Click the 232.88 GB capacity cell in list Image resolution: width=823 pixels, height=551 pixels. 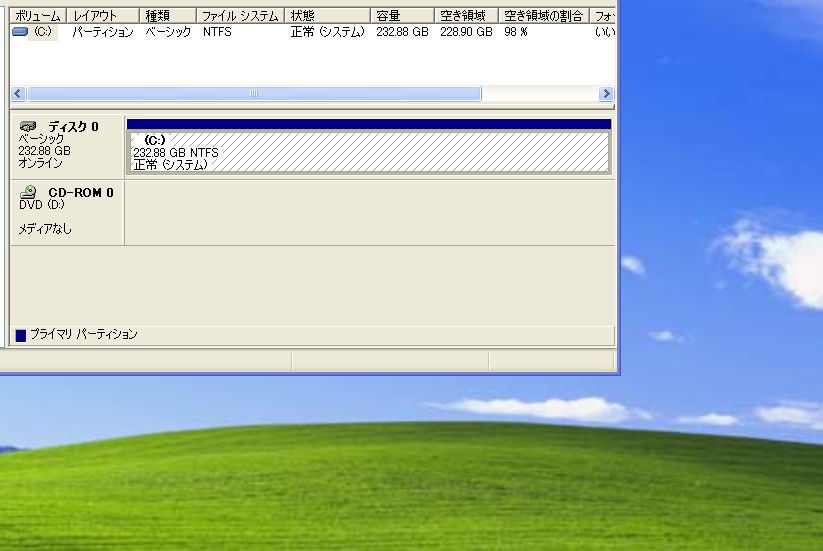pos(403,32)
